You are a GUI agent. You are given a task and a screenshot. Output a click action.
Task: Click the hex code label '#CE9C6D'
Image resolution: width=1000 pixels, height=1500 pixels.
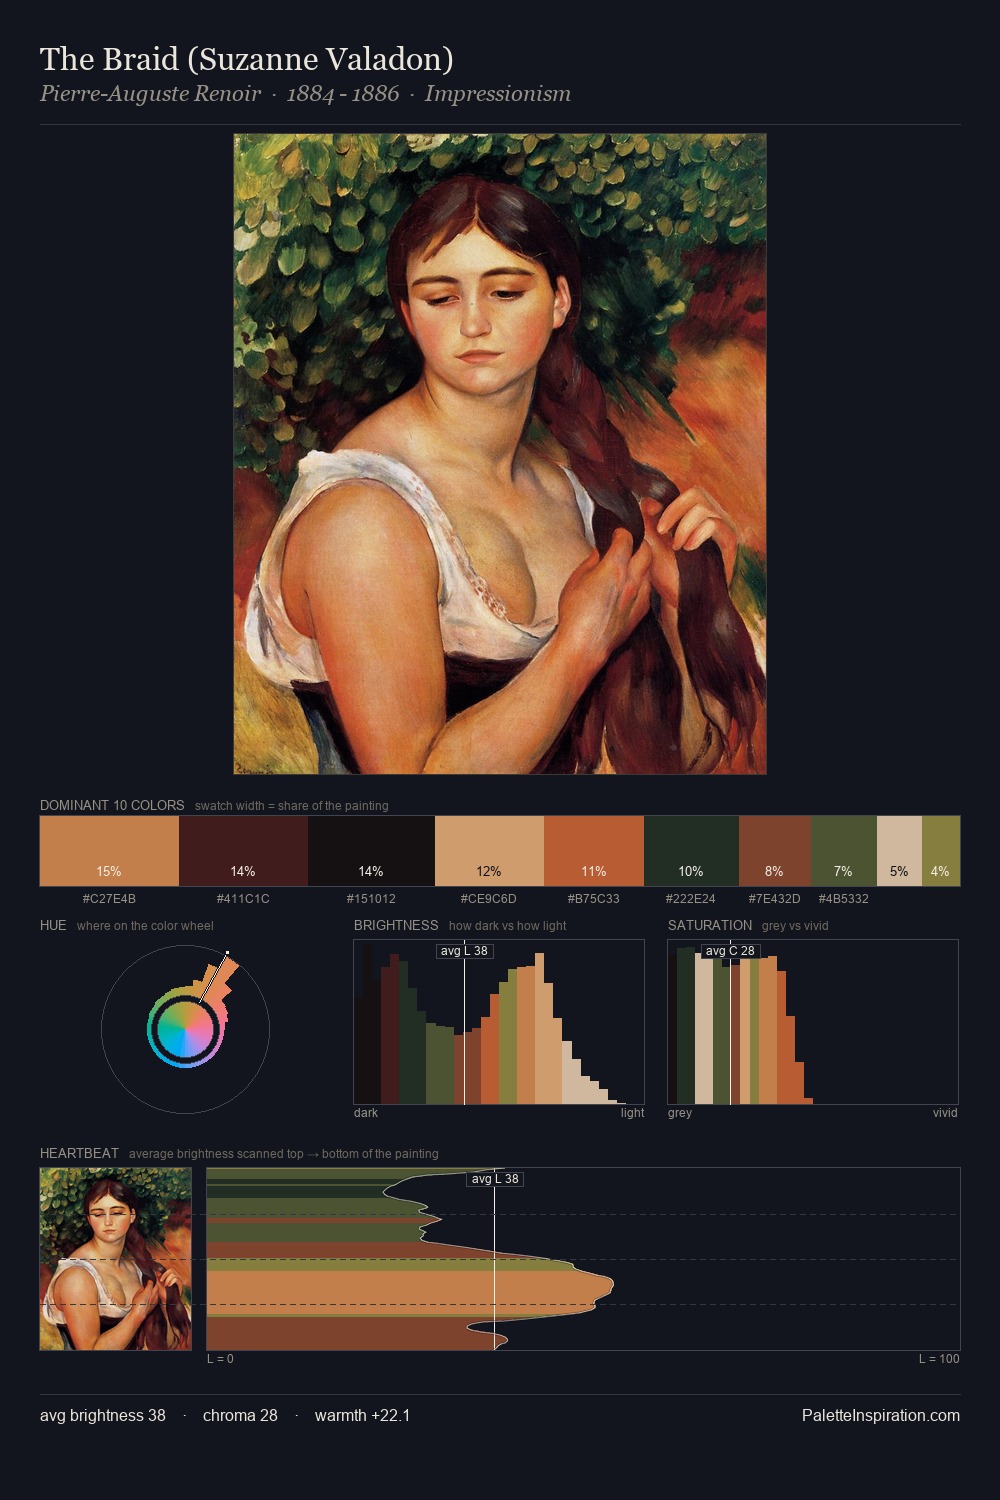(489, 898)
